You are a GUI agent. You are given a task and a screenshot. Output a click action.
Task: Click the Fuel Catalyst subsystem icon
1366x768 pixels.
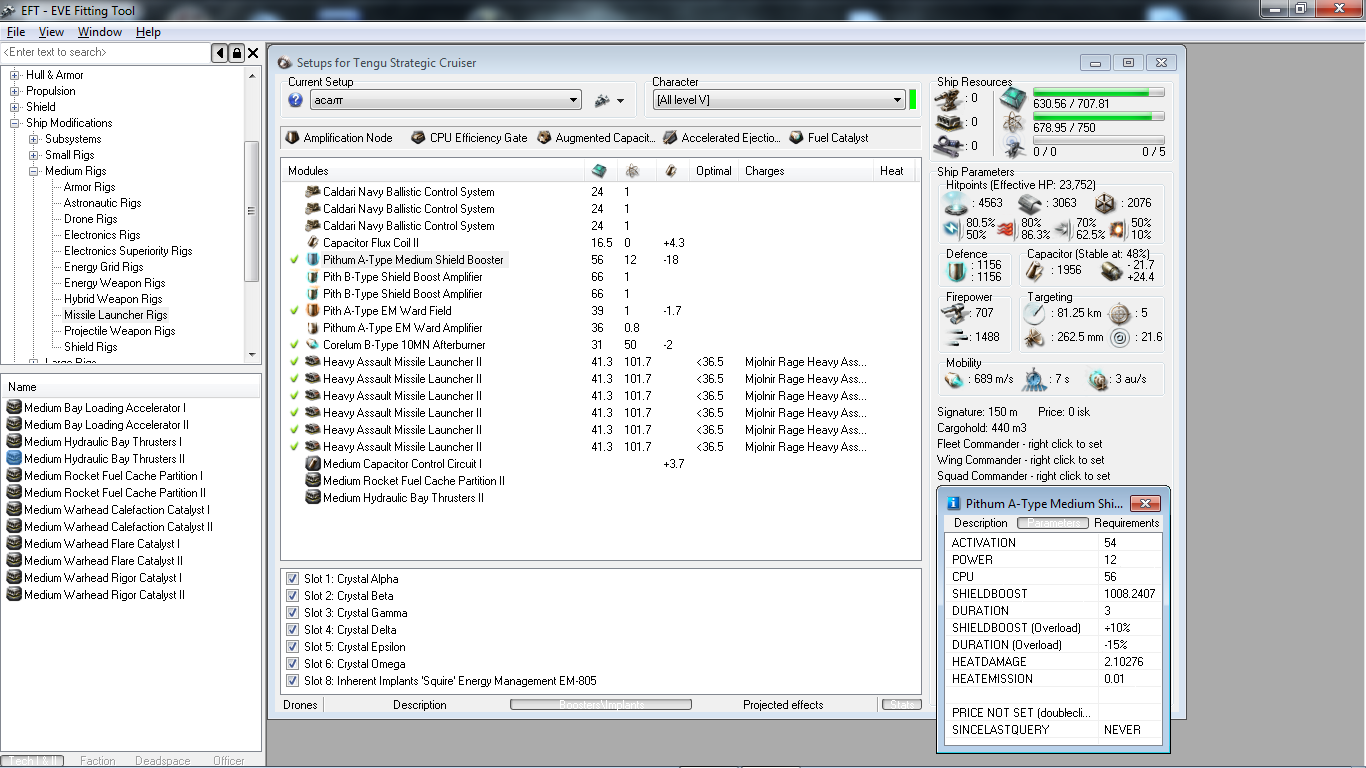[x=796, y=138]
